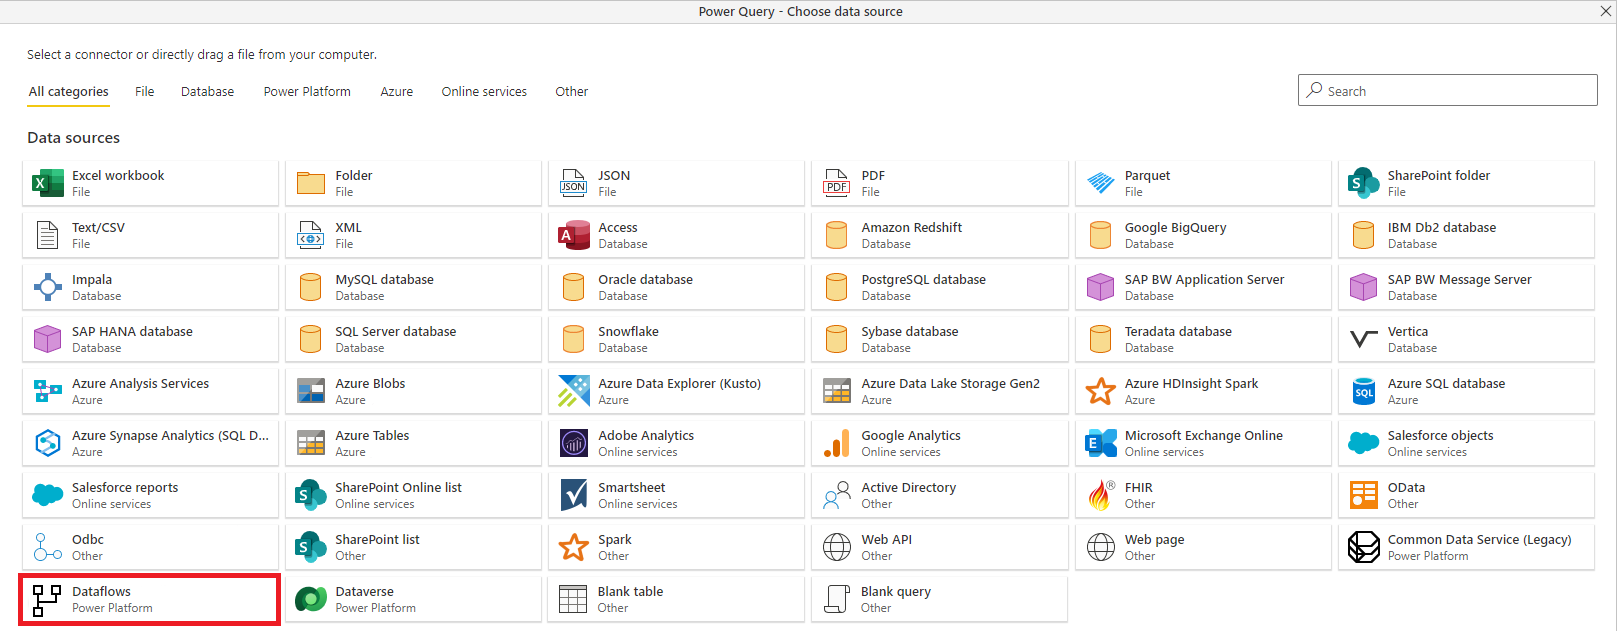Pick the SAP BW Application Server tile
The width and height of the screenshot is (1617, 631).
(x=1202, y=287)
